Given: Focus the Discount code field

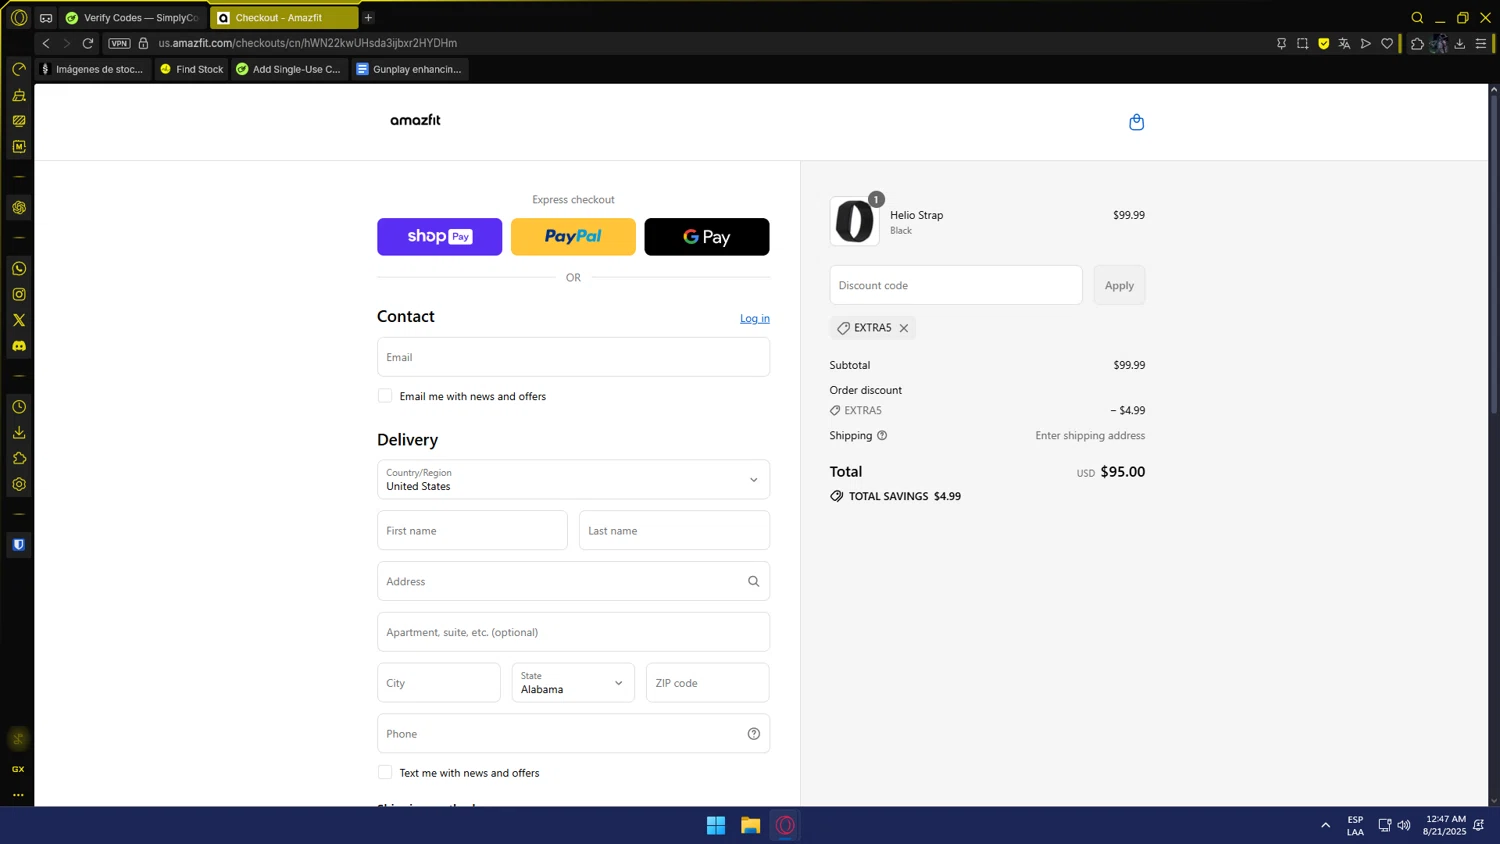Looking at the screenshot, I should (x=956, y=285).
